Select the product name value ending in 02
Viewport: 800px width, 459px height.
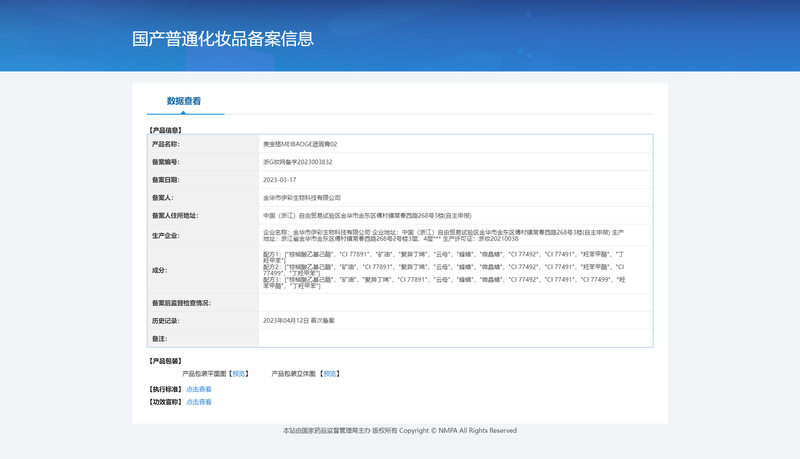tap(300, 144)
